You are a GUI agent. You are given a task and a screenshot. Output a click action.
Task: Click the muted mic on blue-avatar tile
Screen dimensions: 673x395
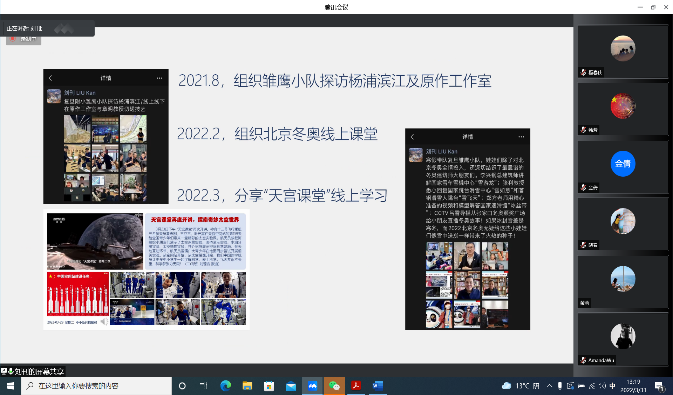click(x=583, y=187)
